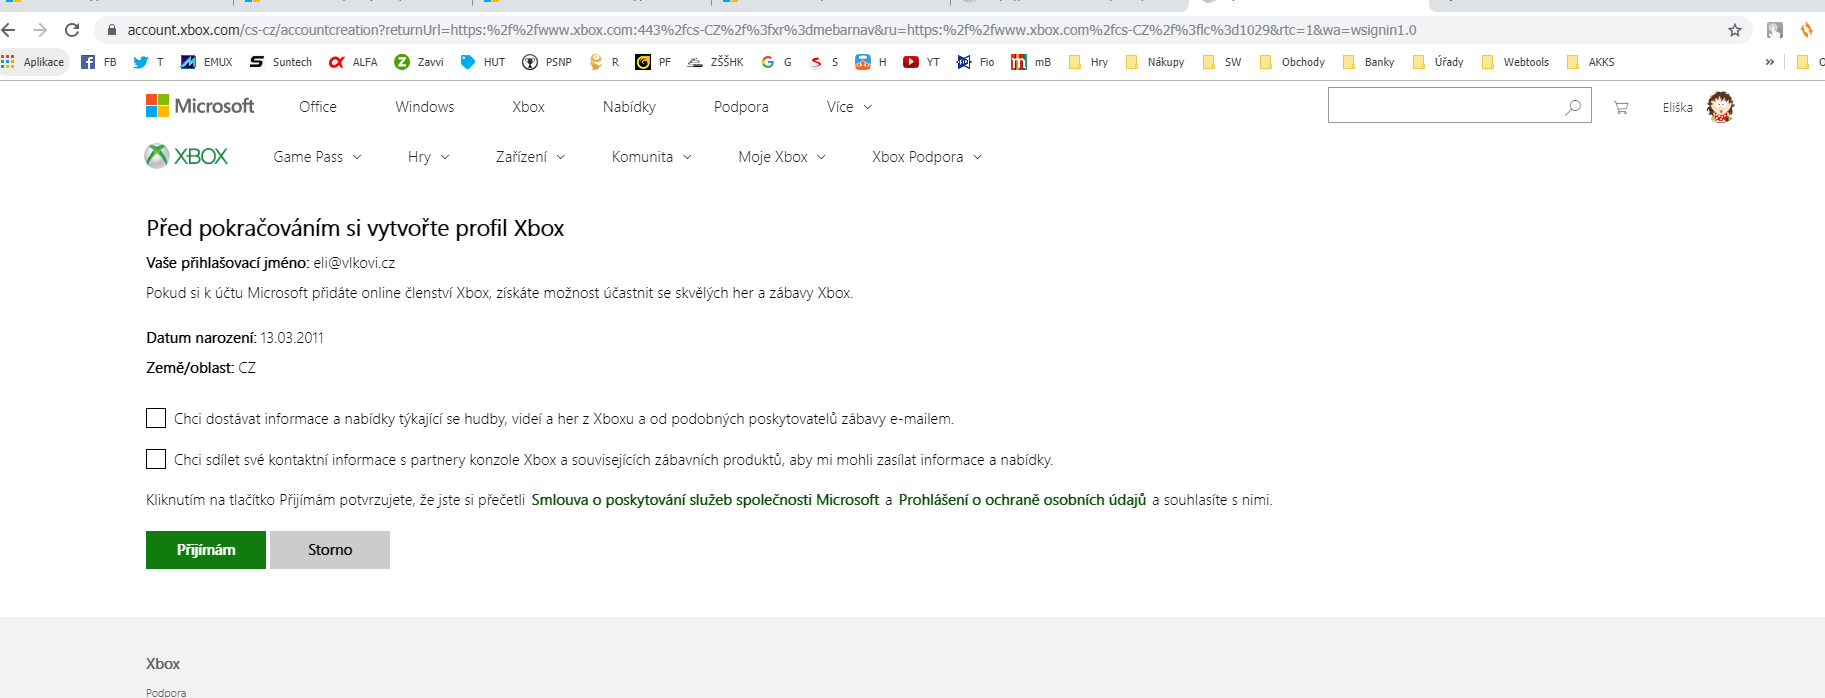
Task: Open Xbox in the Microsoft nav
Action: [528, 107]
